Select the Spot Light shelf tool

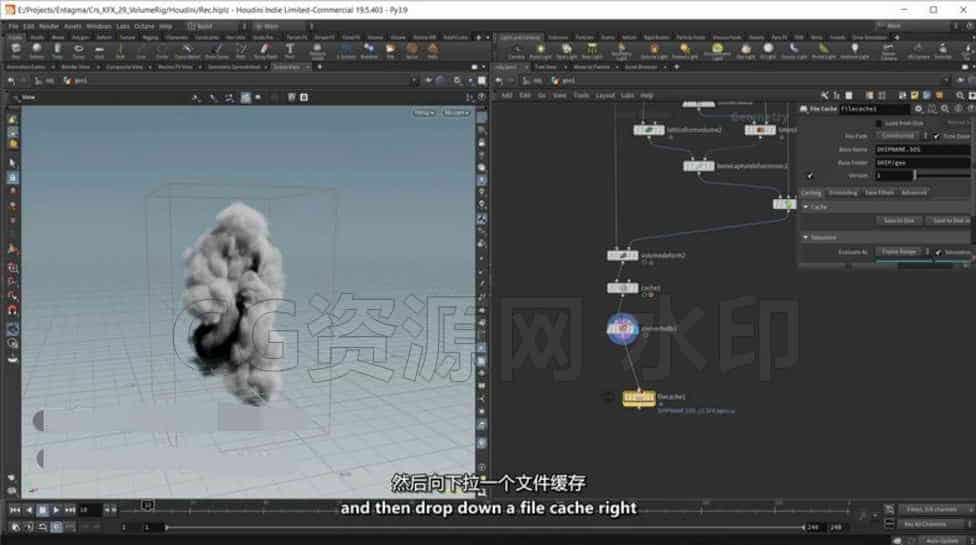coord(566,50)
